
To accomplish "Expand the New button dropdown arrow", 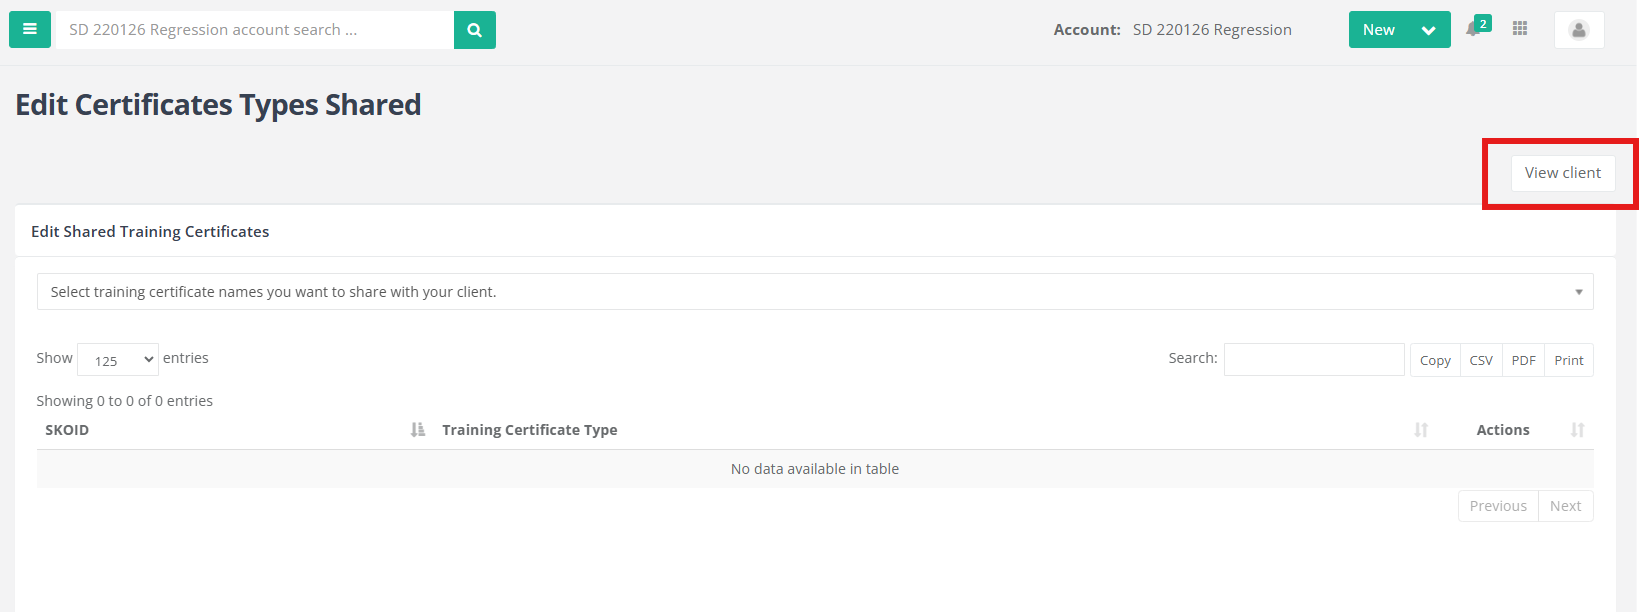I will [1429, 30].
